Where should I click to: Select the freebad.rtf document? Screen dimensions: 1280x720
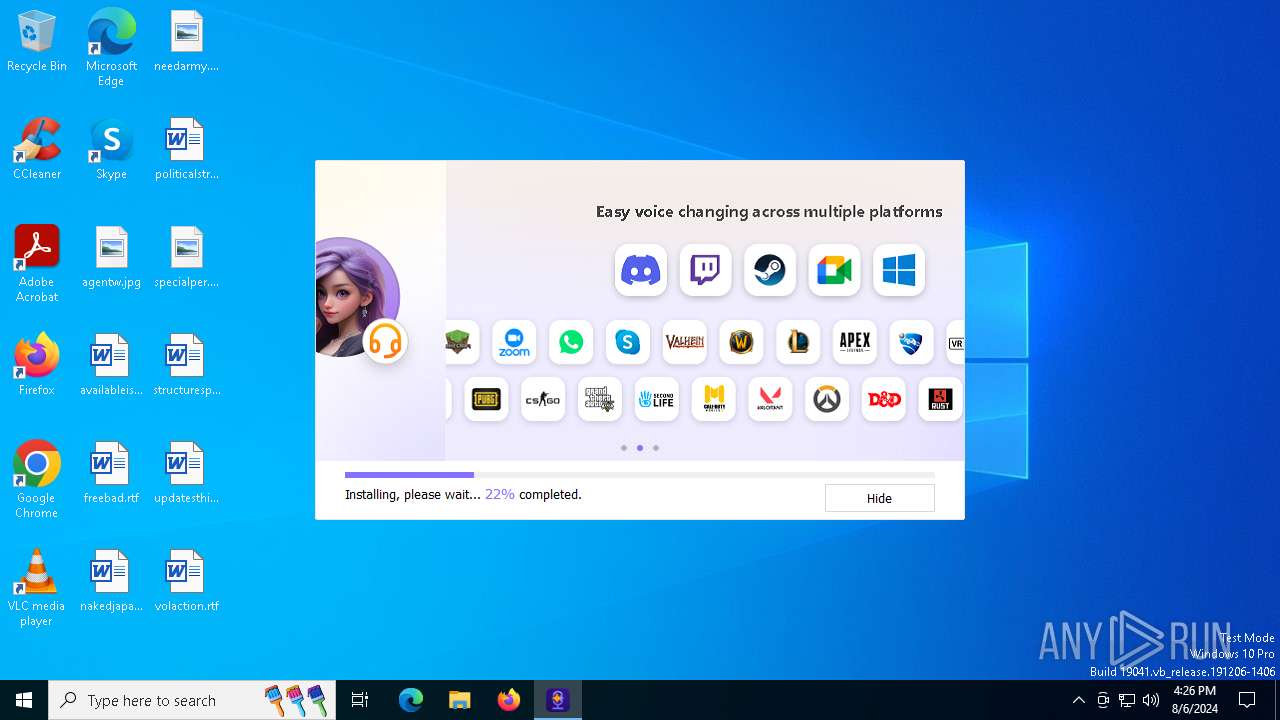pyautogui.click(x=111, y=473)
